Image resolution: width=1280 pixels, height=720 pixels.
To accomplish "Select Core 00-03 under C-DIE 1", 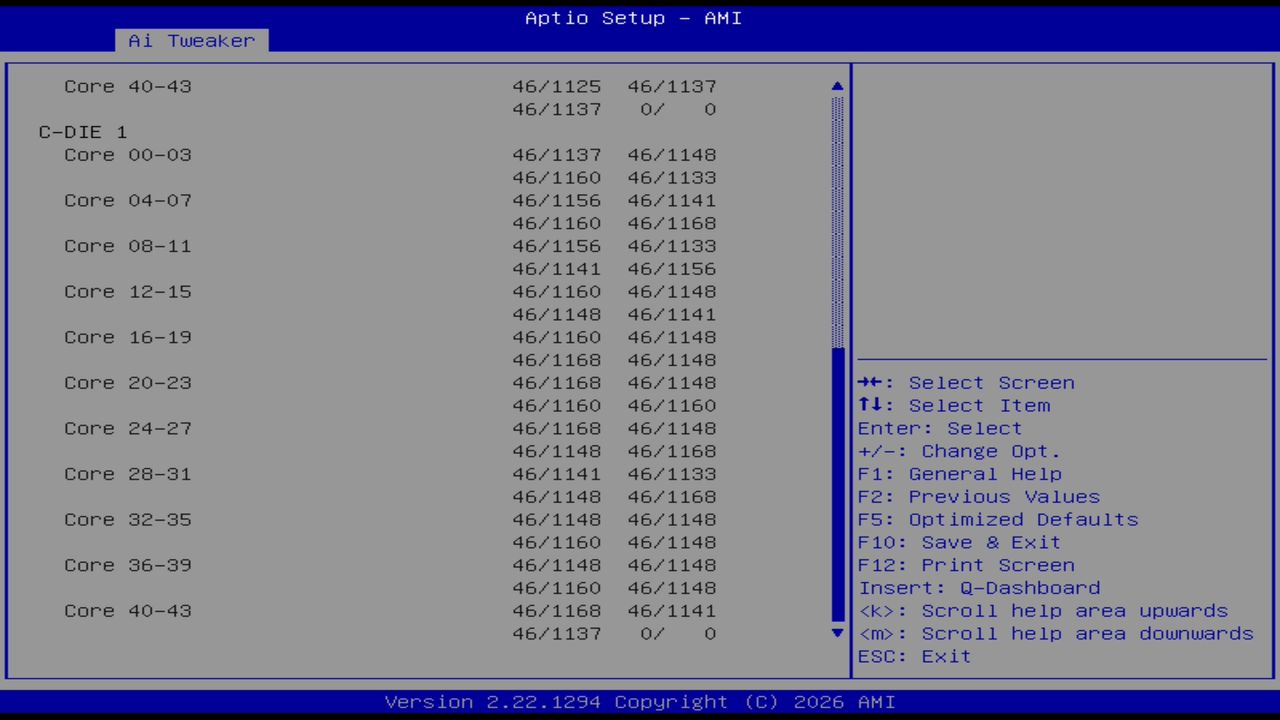I will (x=127, y=155).
